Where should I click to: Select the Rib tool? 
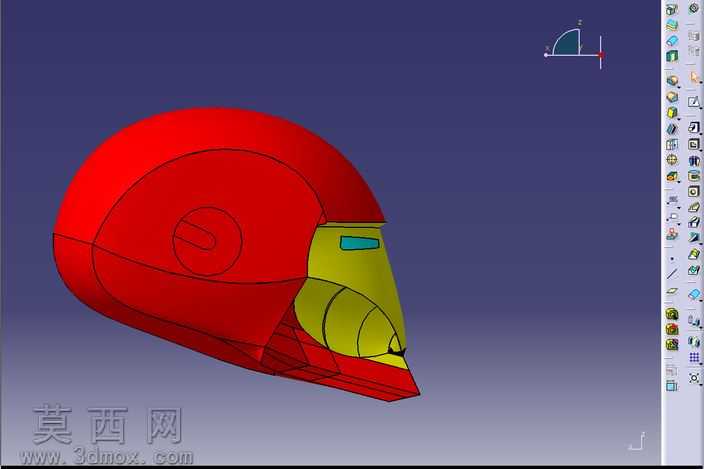(694, 207)
